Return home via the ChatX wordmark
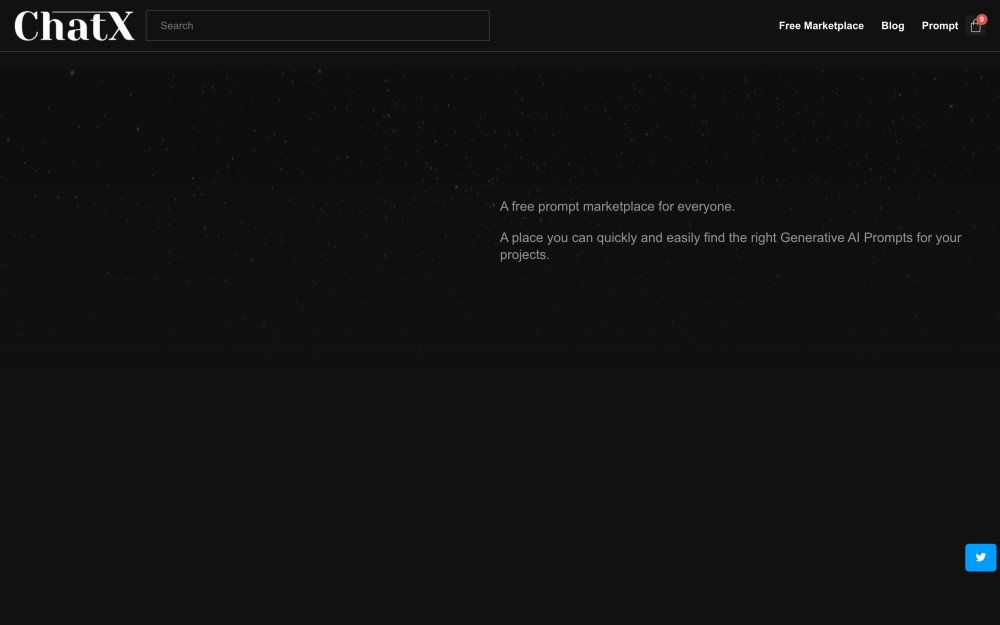1000x625 pixels. [x=74, y=26]
